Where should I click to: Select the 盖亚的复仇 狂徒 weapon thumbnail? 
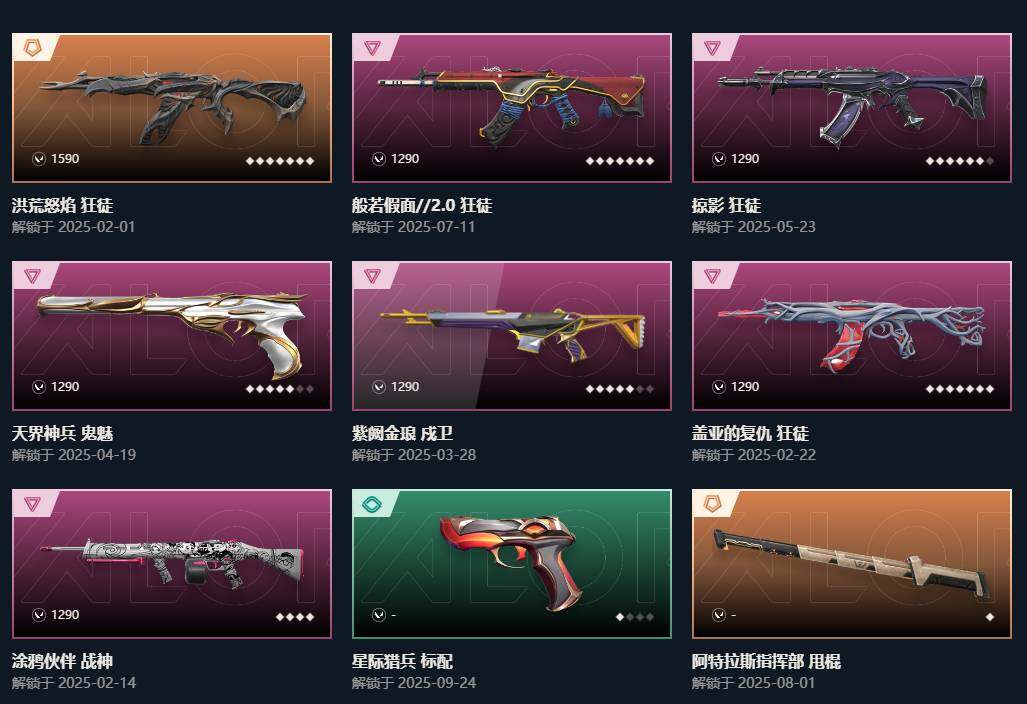click(x=851, y=335)
